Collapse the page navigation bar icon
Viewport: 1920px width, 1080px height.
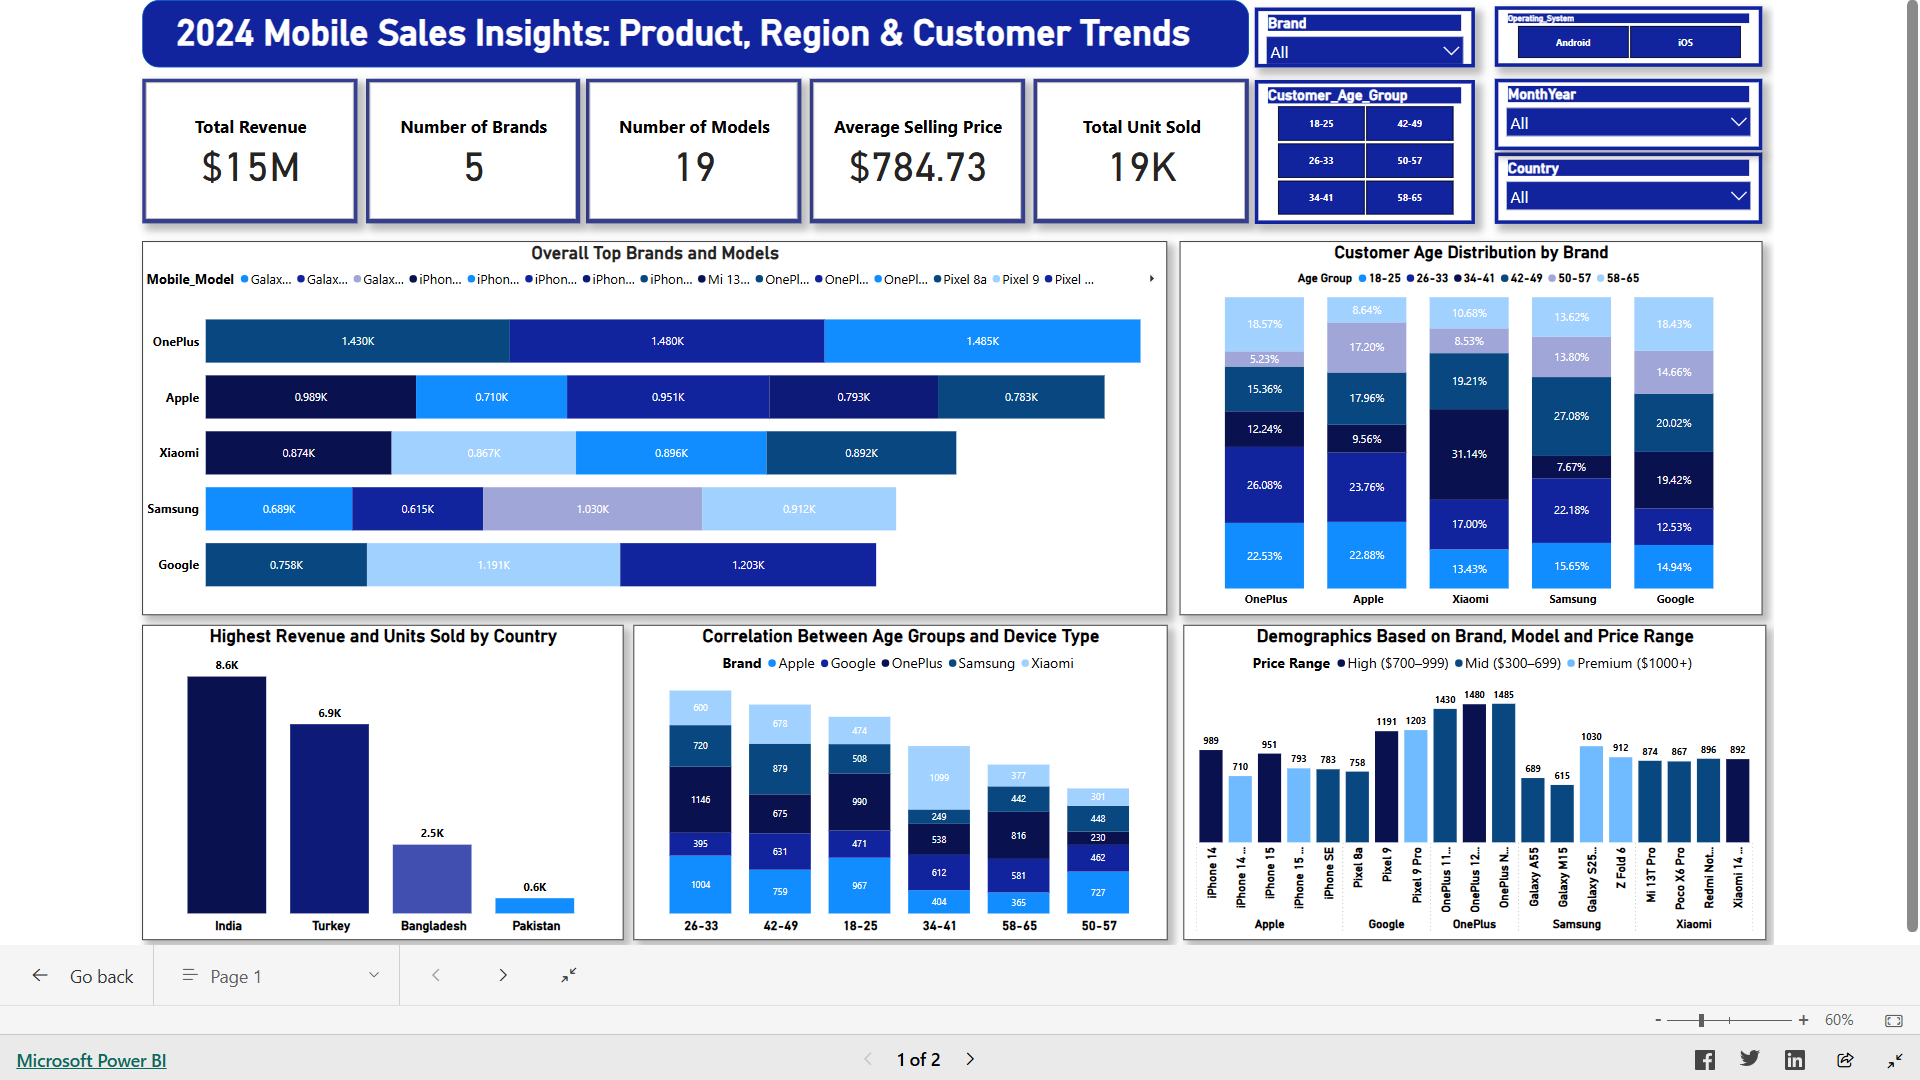[x=569, y=975]
